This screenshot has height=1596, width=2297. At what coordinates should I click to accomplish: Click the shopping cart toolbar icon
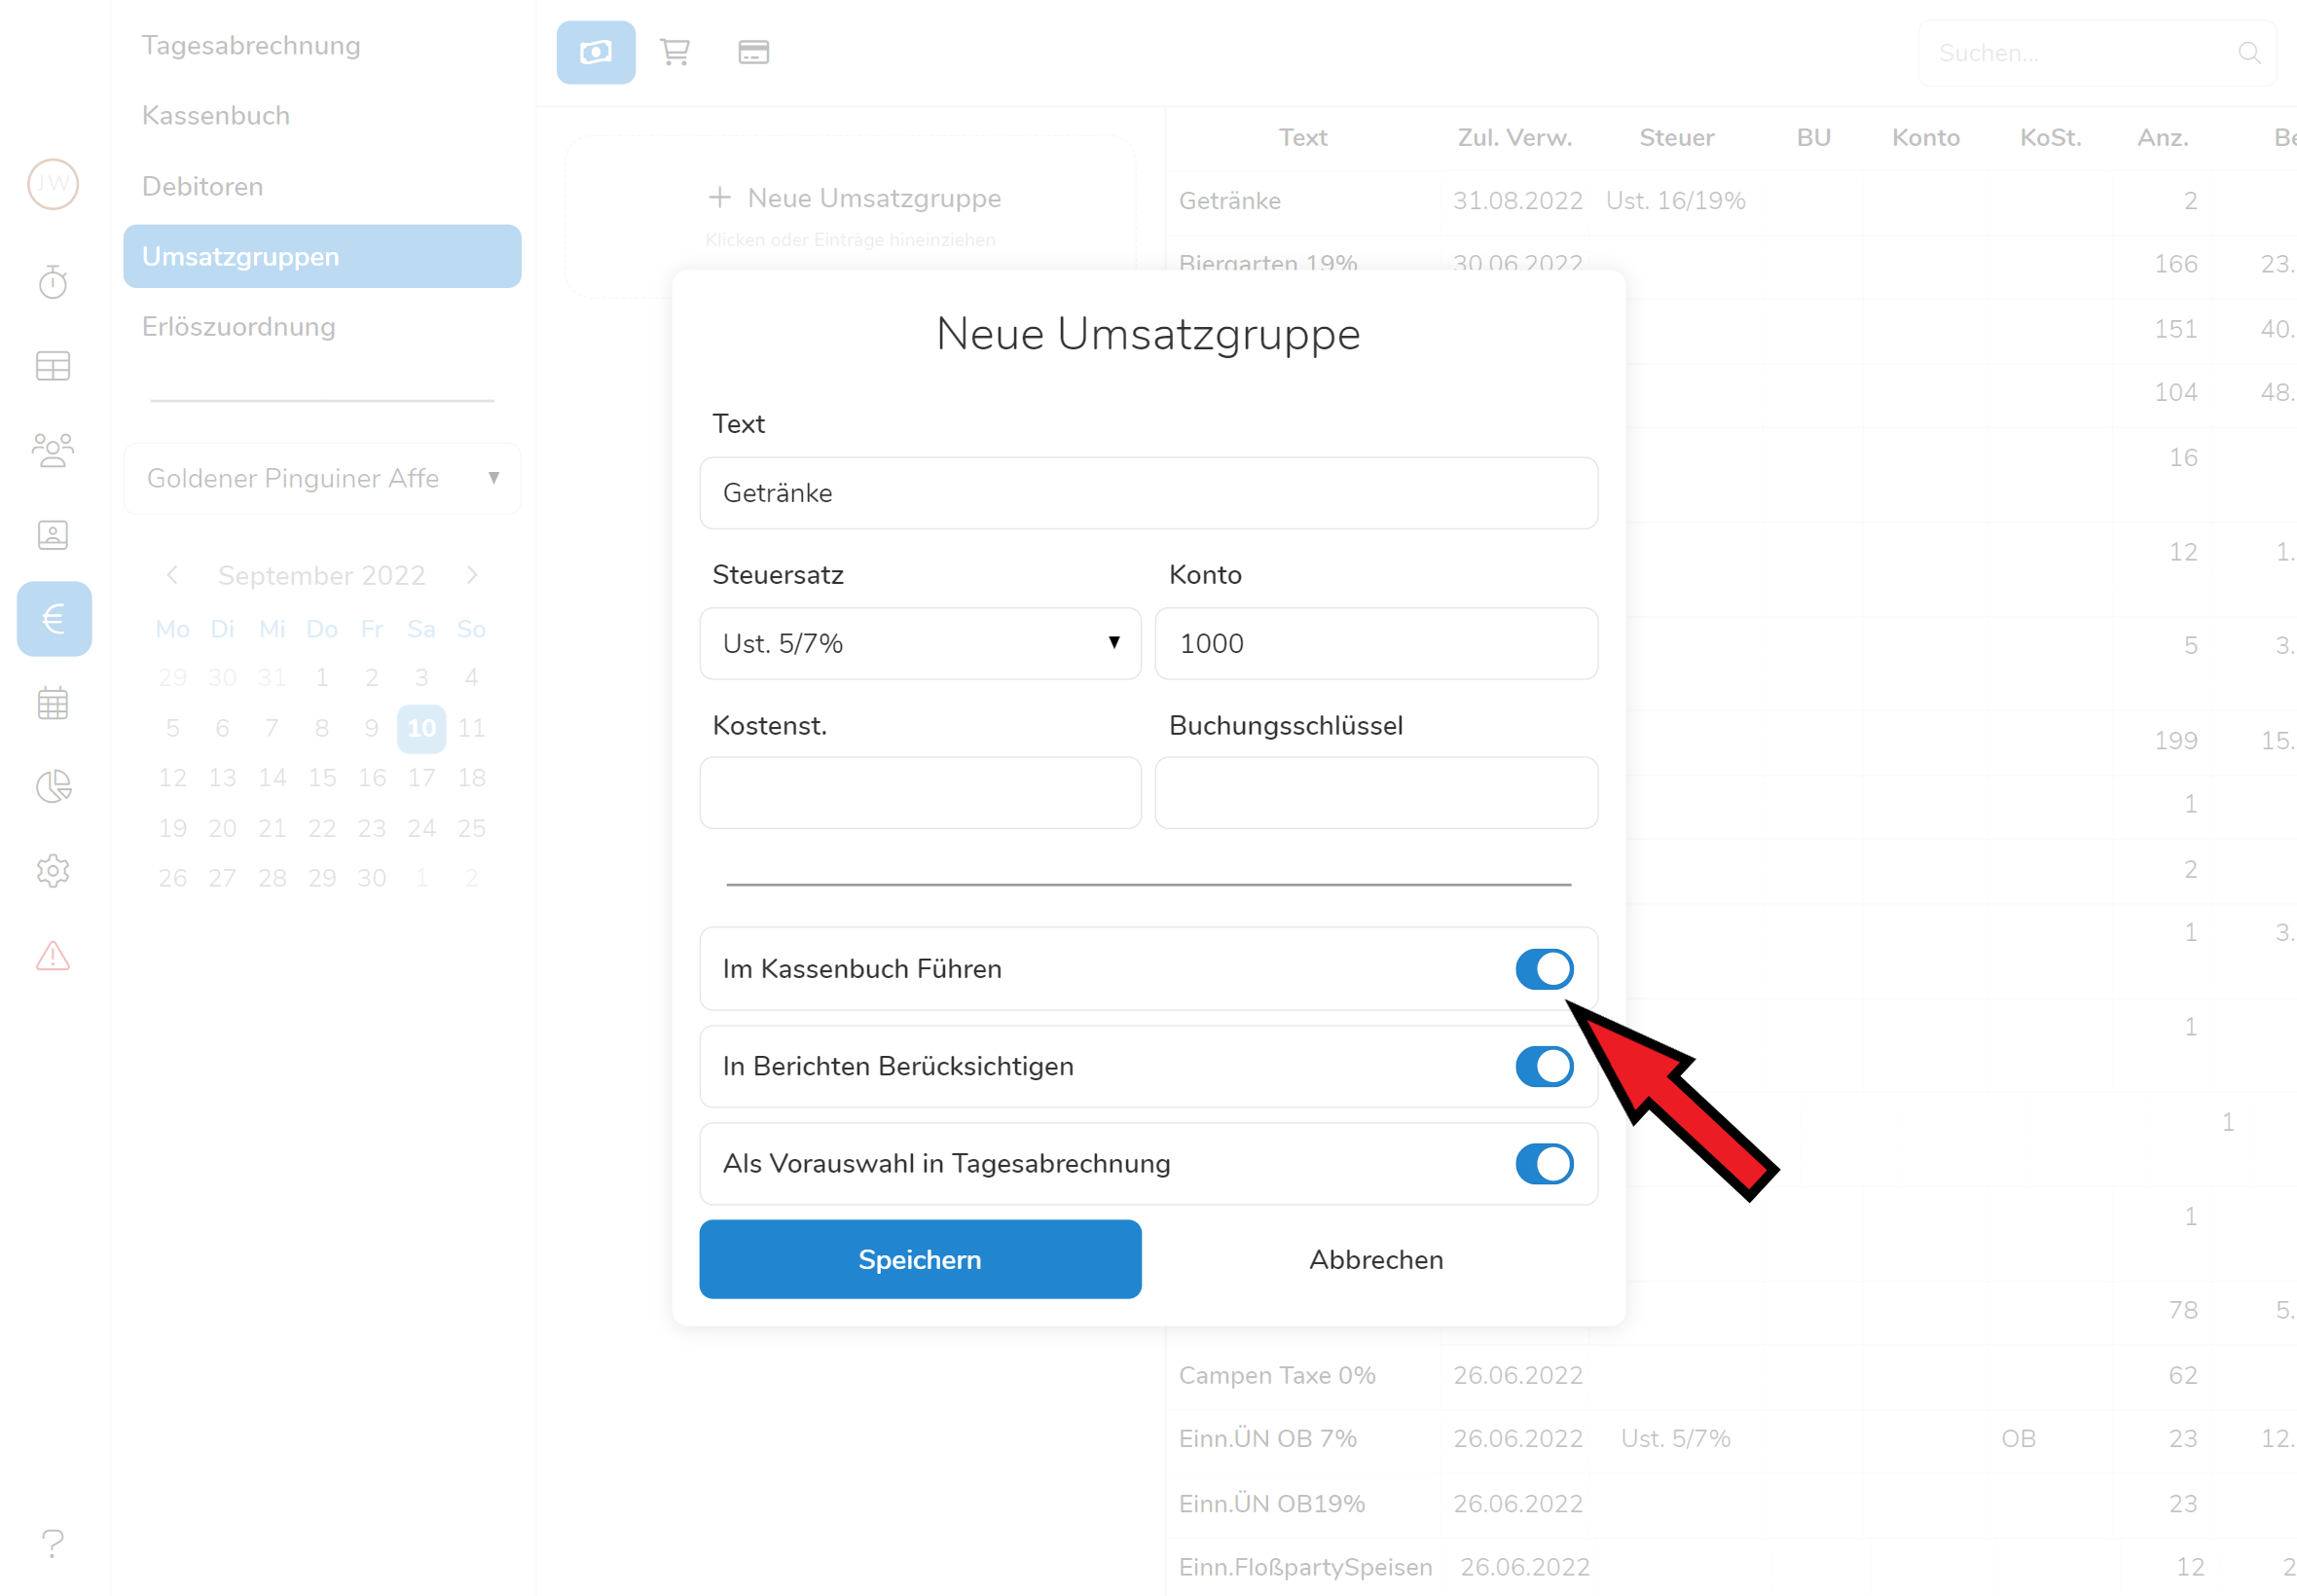[x=675, y=52]
